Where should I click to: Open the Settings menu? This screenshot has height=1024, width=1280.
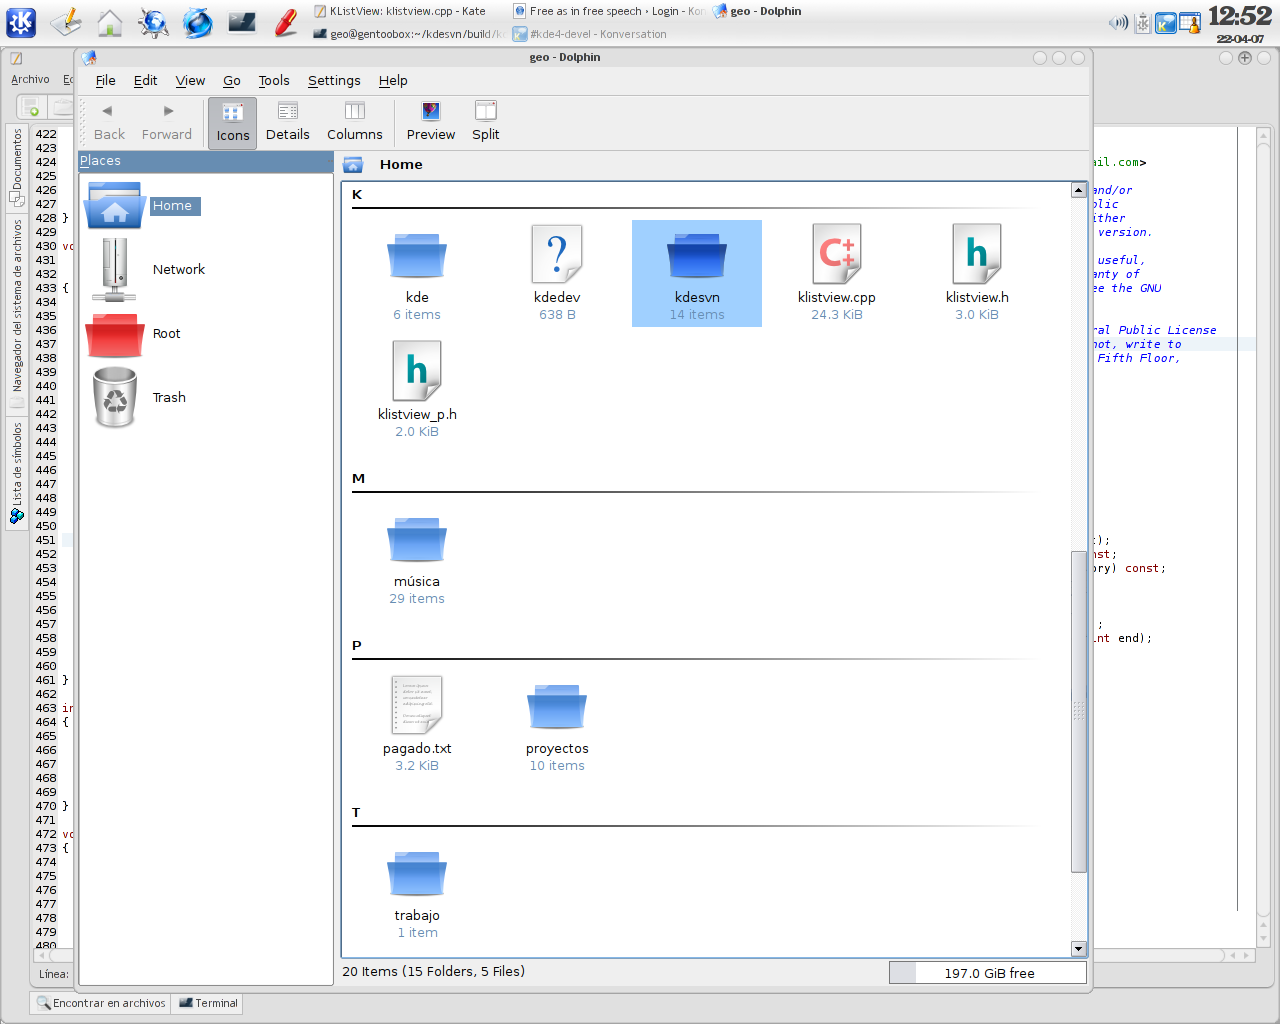tap(334, 80)
